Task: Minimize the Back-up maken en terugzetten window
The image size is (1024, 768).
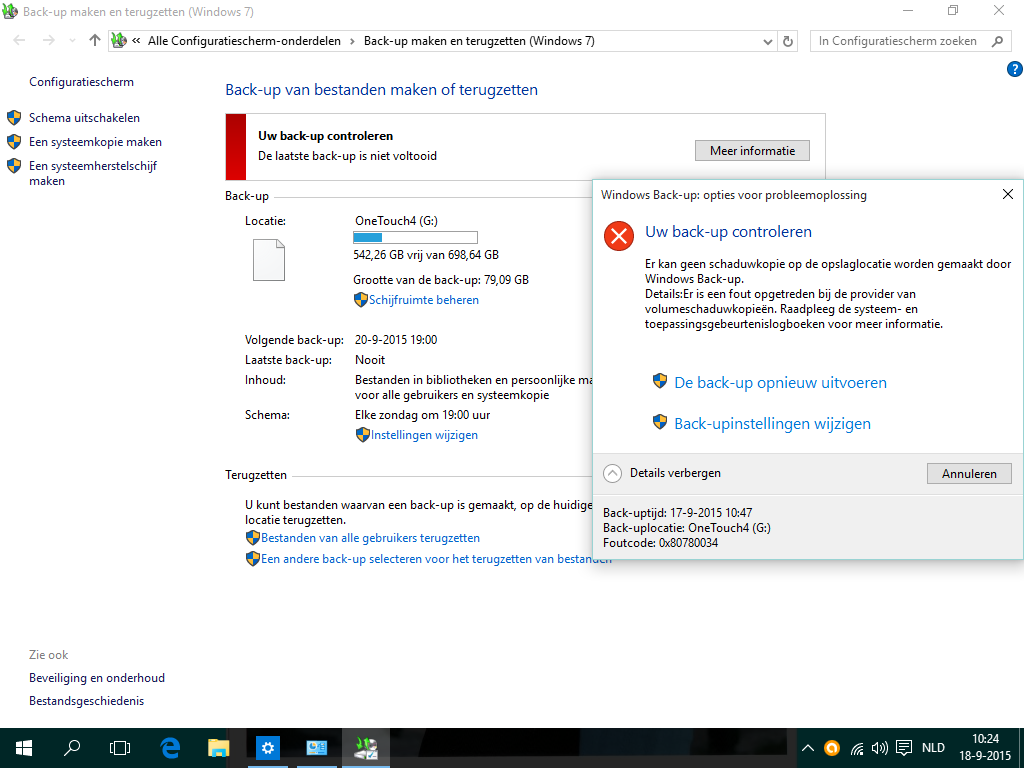Action: (908, 10)
